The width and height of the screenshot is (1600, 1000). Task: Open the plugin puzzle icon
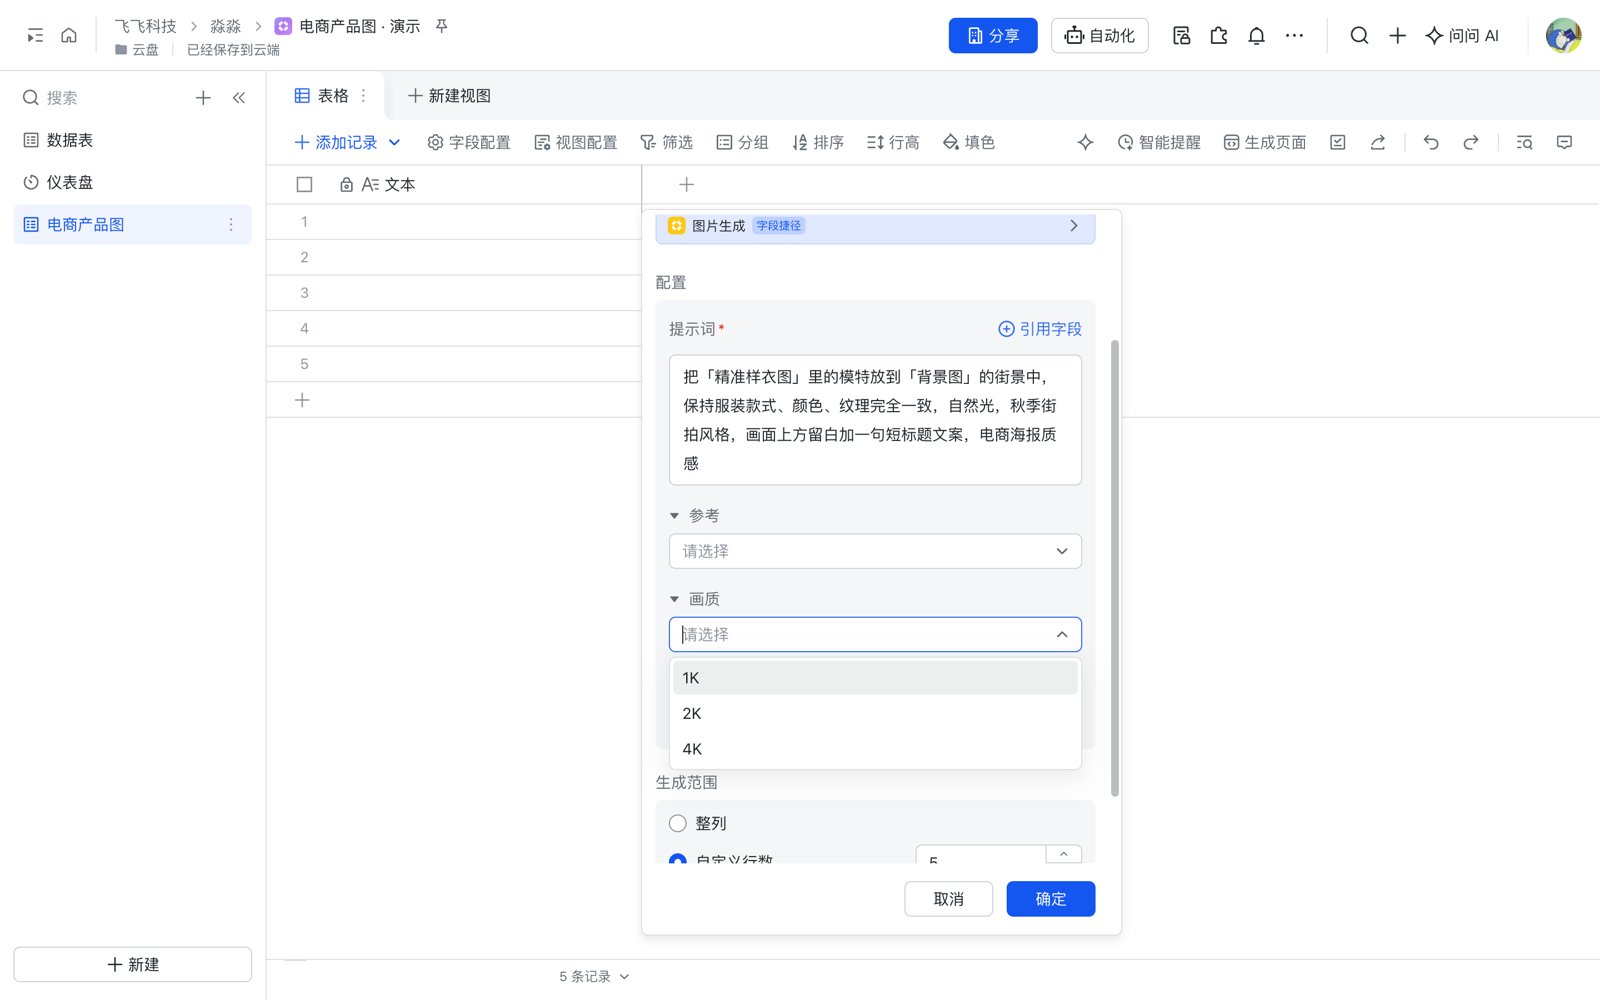(1219, 36)
